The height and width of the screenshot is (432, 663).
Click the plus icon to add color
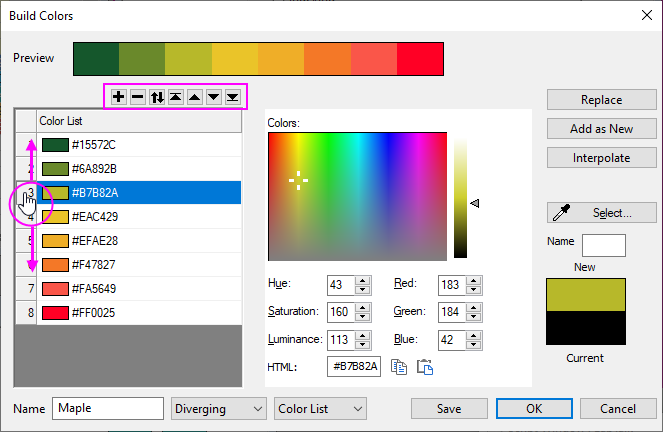(118, 97)
